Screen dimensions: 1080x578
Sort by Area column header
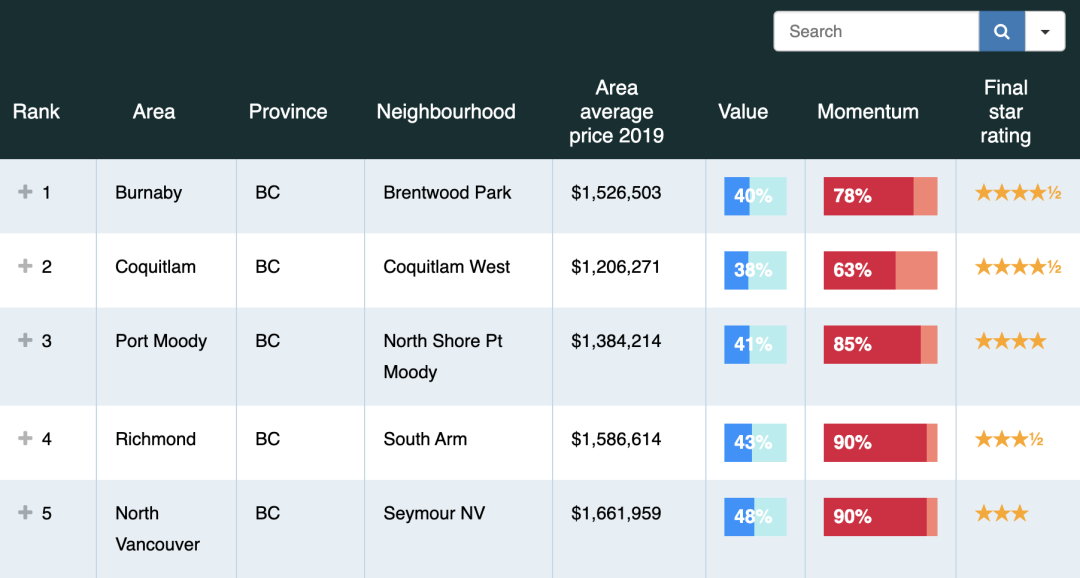(x=154, y=112)
